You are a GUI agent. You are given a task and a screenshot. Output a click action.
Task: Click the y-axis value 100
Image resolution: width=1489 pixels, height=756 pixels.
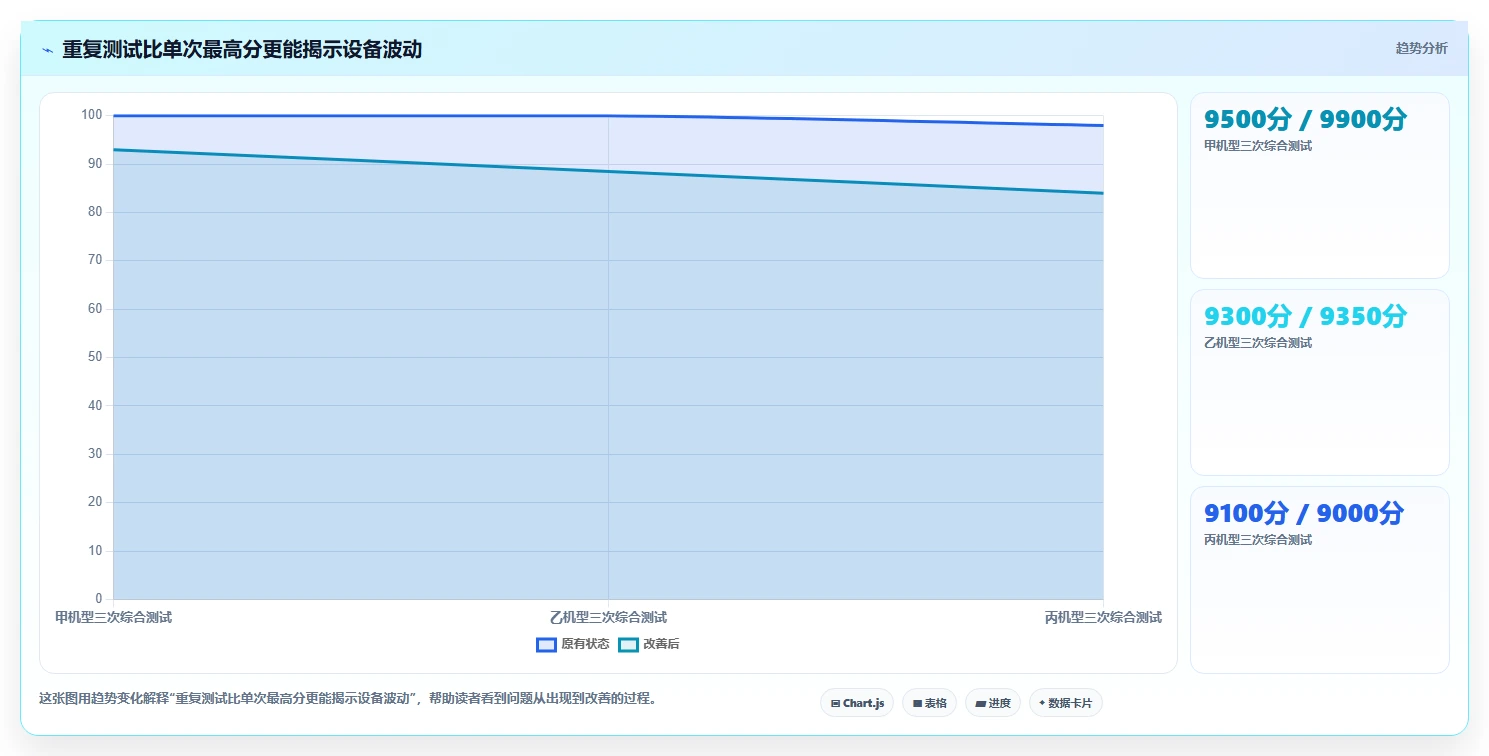click(92, 115)
